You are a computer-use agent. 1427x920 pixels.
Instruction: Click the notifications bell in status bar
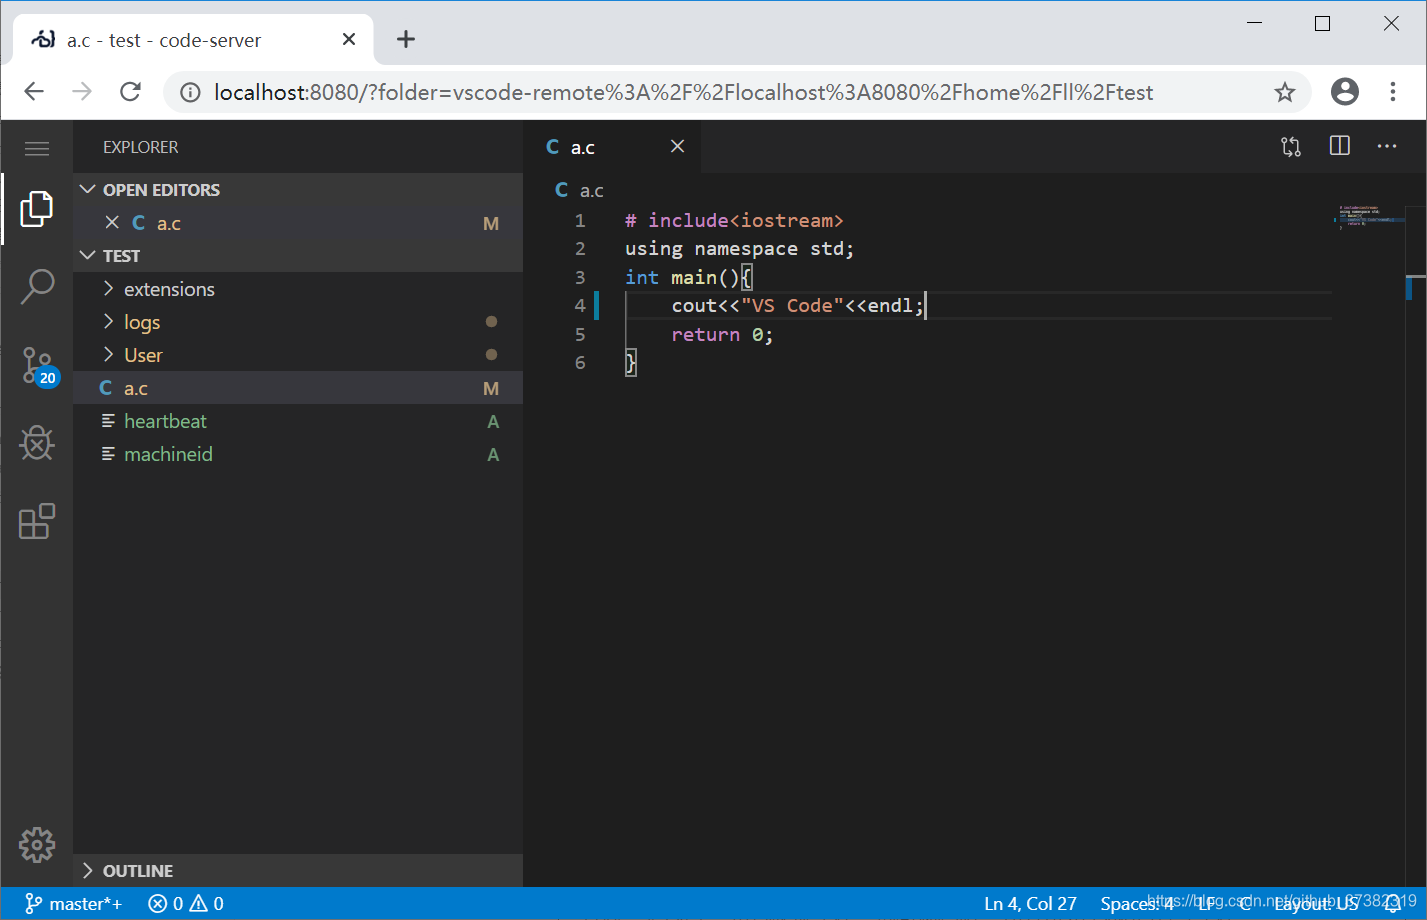coord(1393,904)
